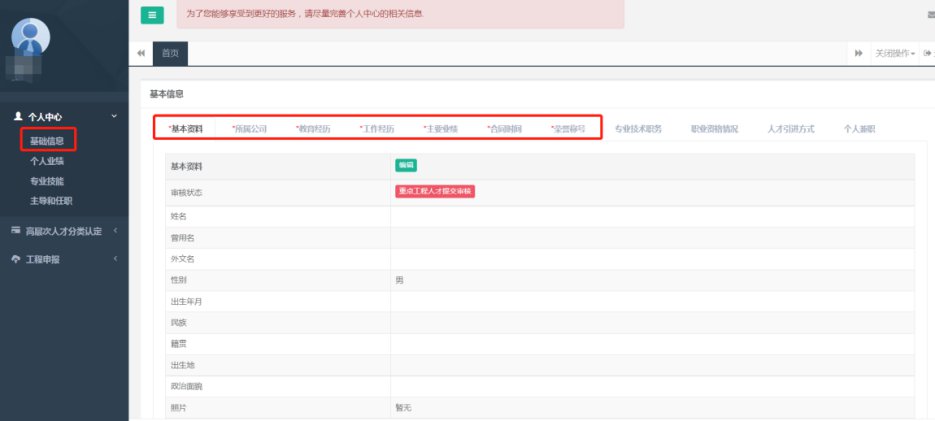
Task: Collapse the 个人中心 sidebar section chevron
Action: [114, 117]
